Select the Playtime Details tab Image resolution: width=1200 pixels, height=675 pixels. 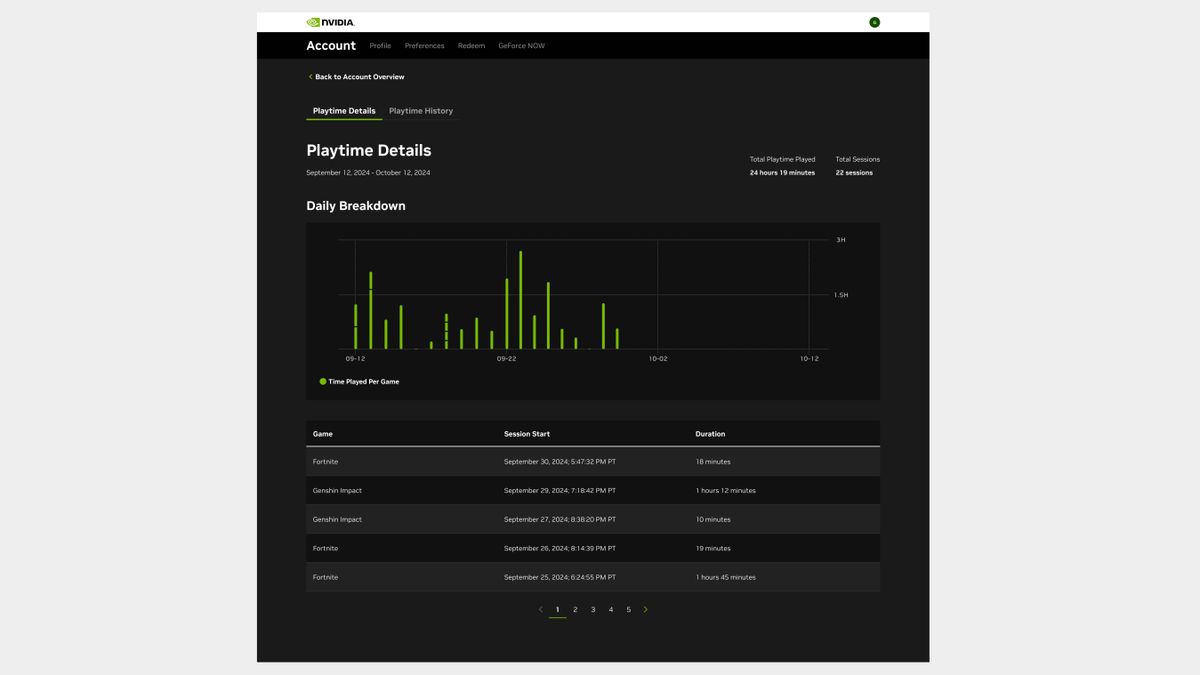[343, 110]
